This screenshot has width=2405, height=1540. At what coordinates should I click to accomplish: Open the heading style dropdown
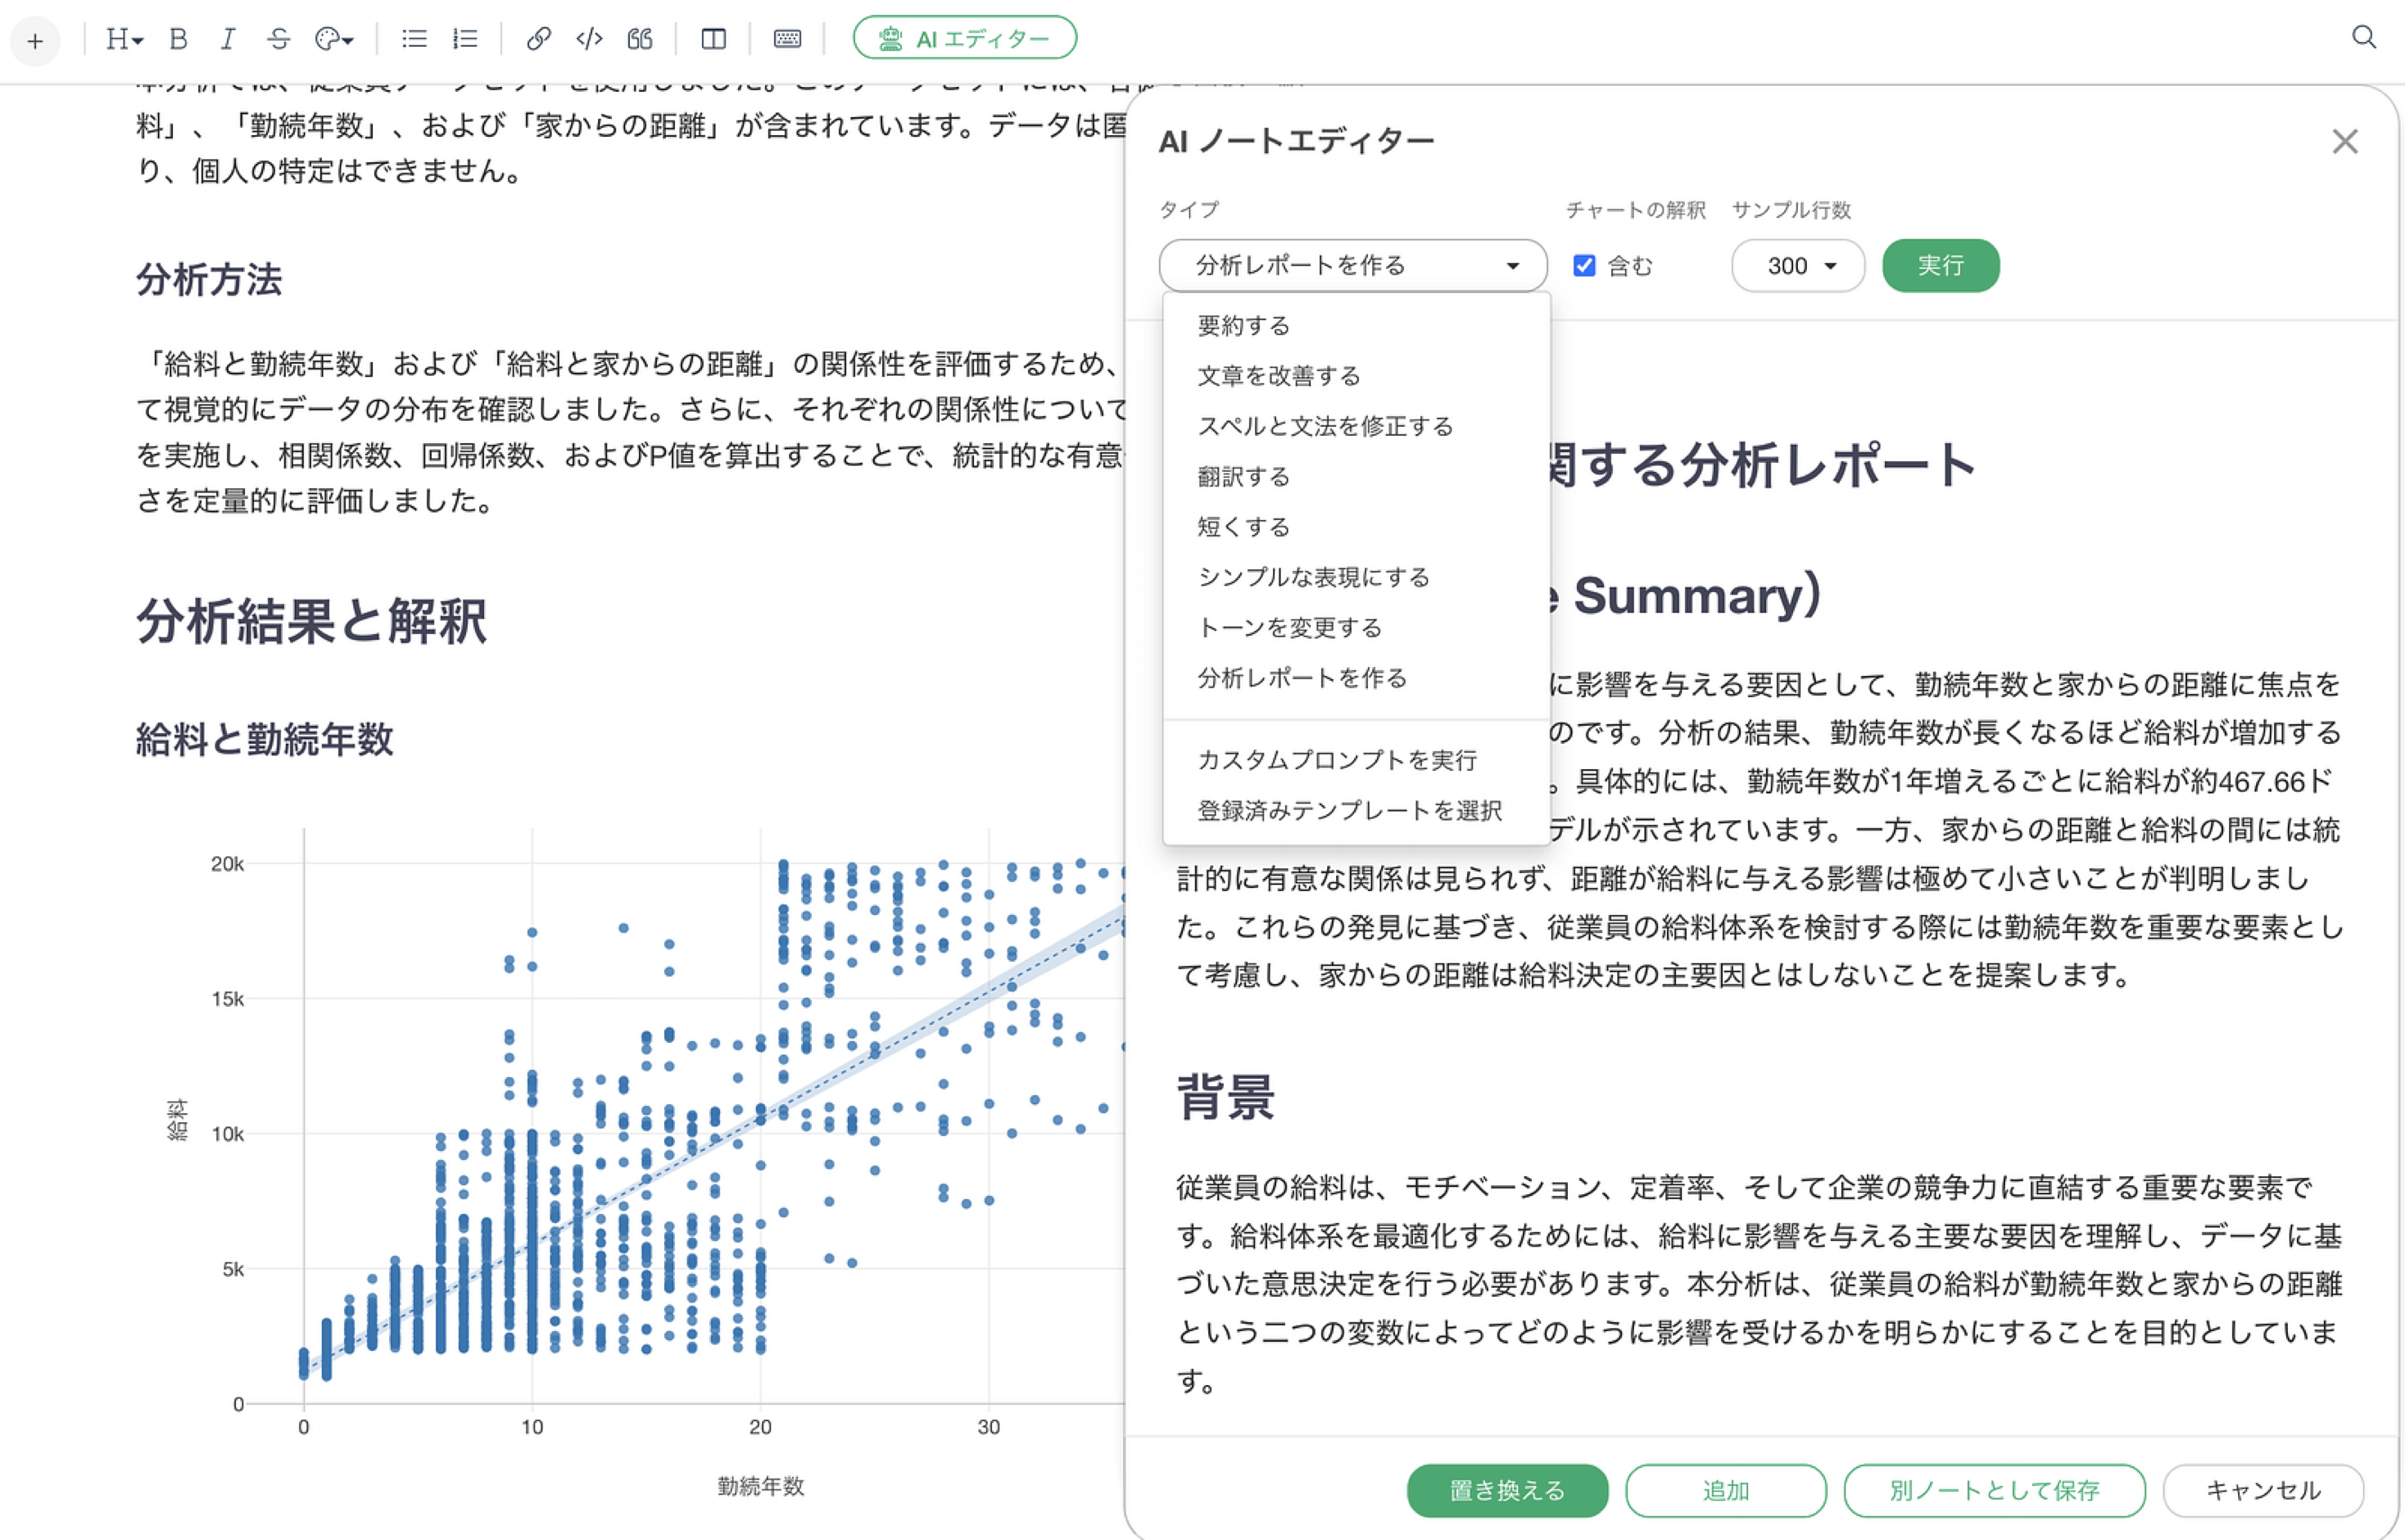coord(125,39)
